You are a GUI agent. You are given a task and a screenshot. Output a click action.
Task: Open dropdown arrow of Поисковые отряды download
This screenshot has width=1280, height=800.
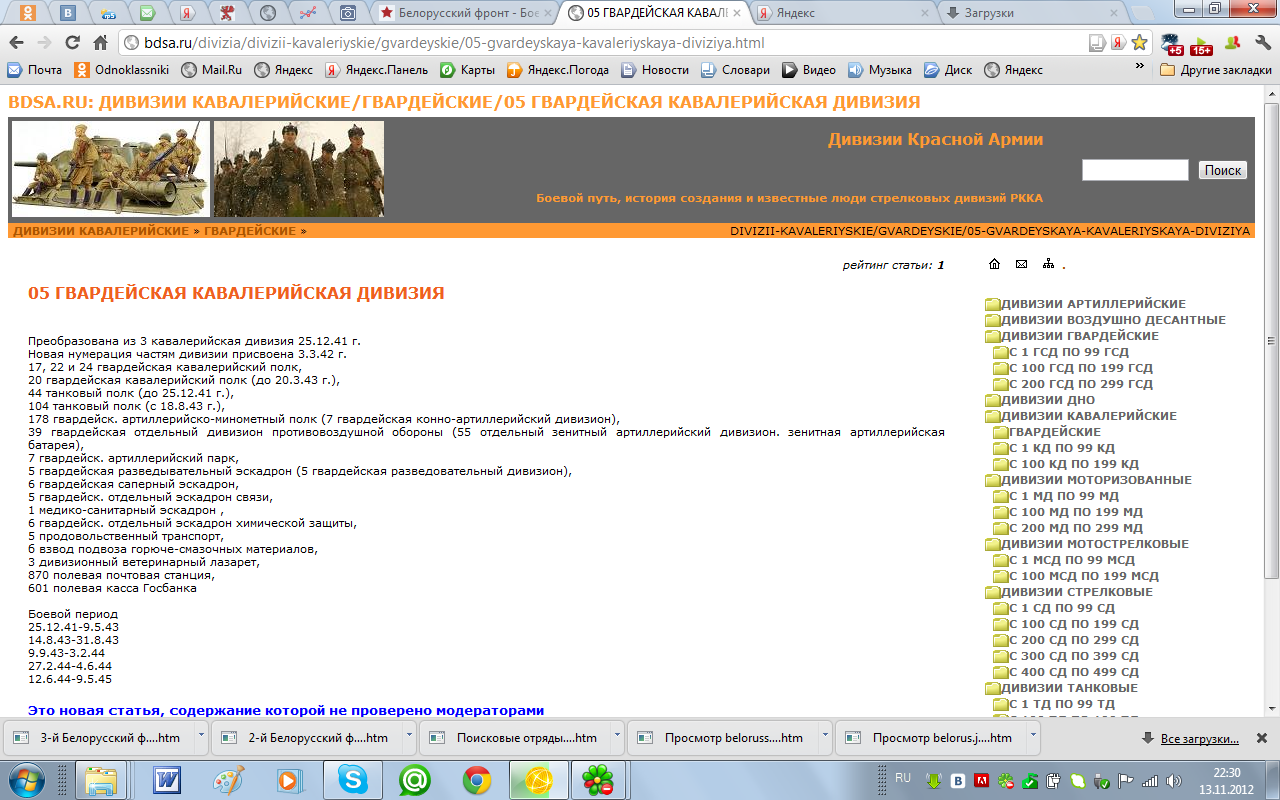[617, 735]
